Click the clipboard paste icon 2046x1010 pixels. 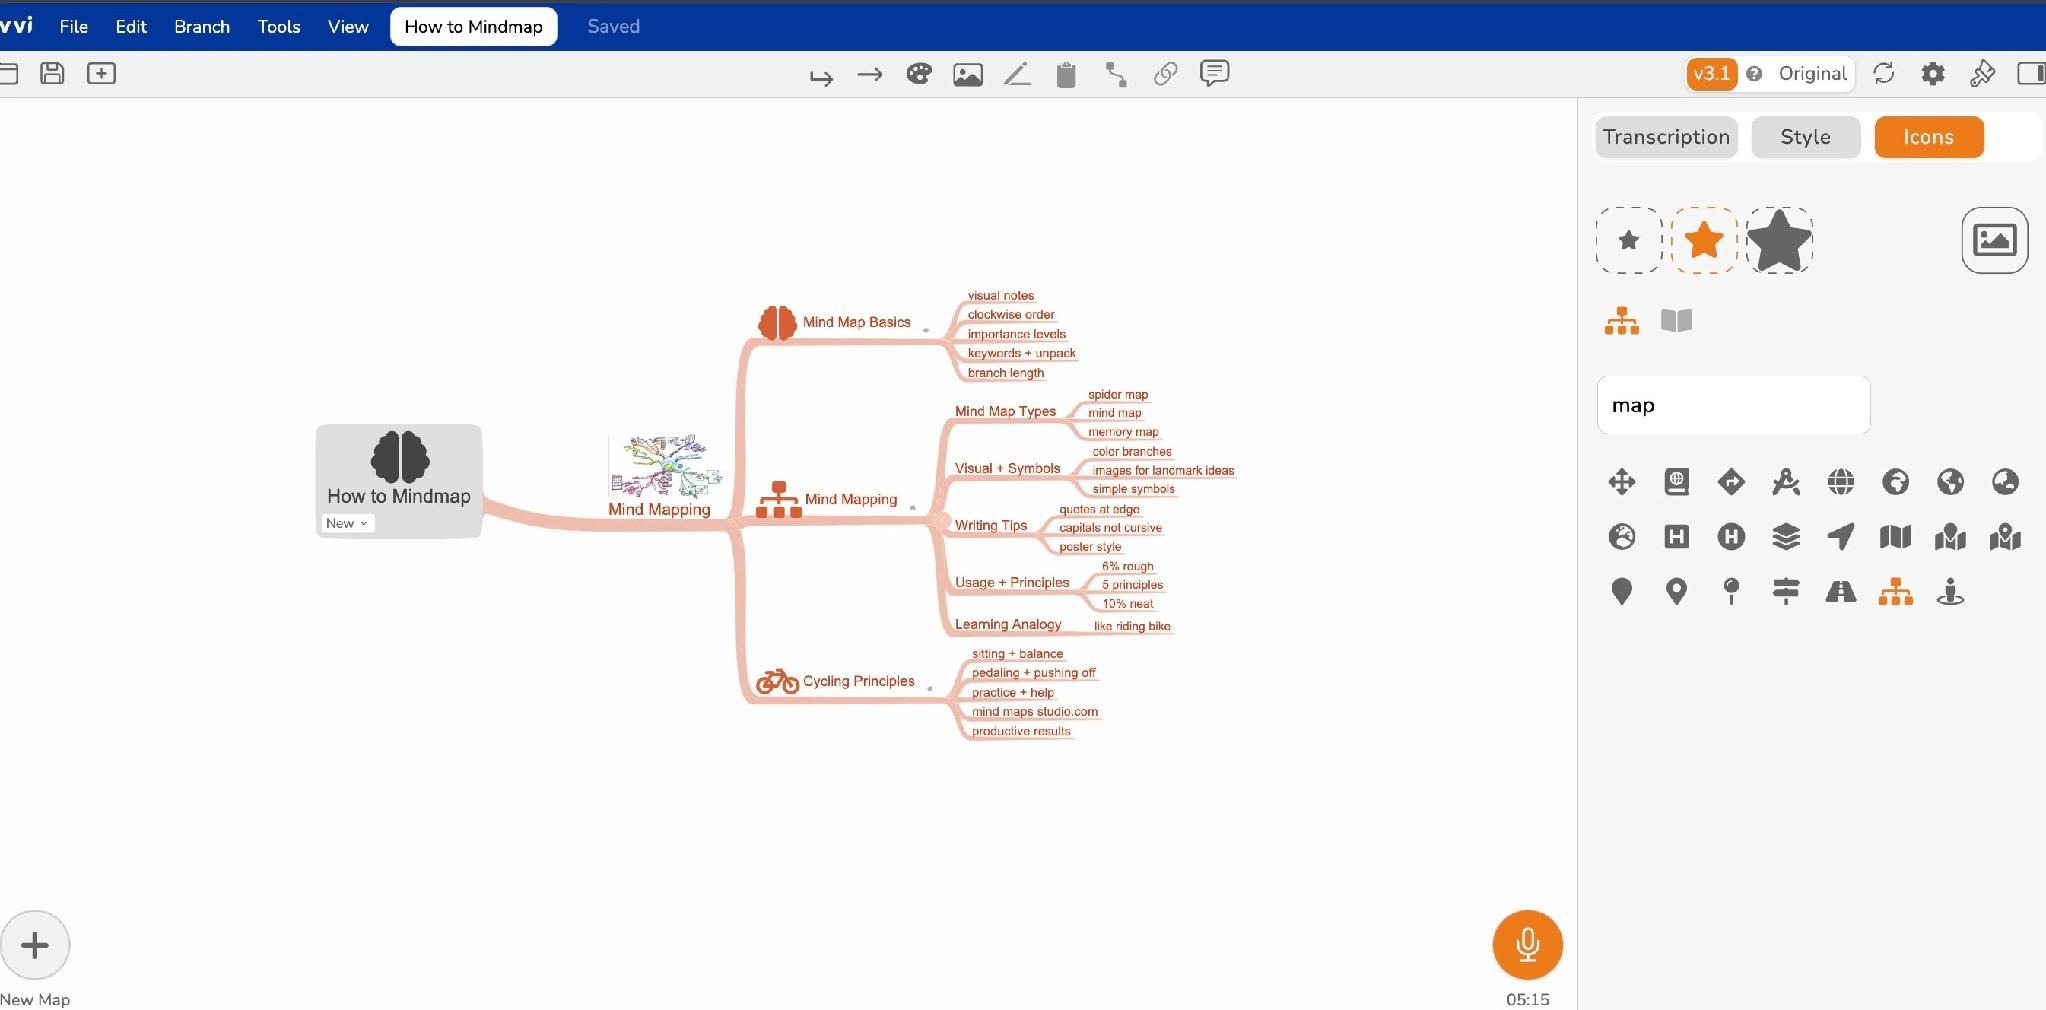tap(1066, 75)
